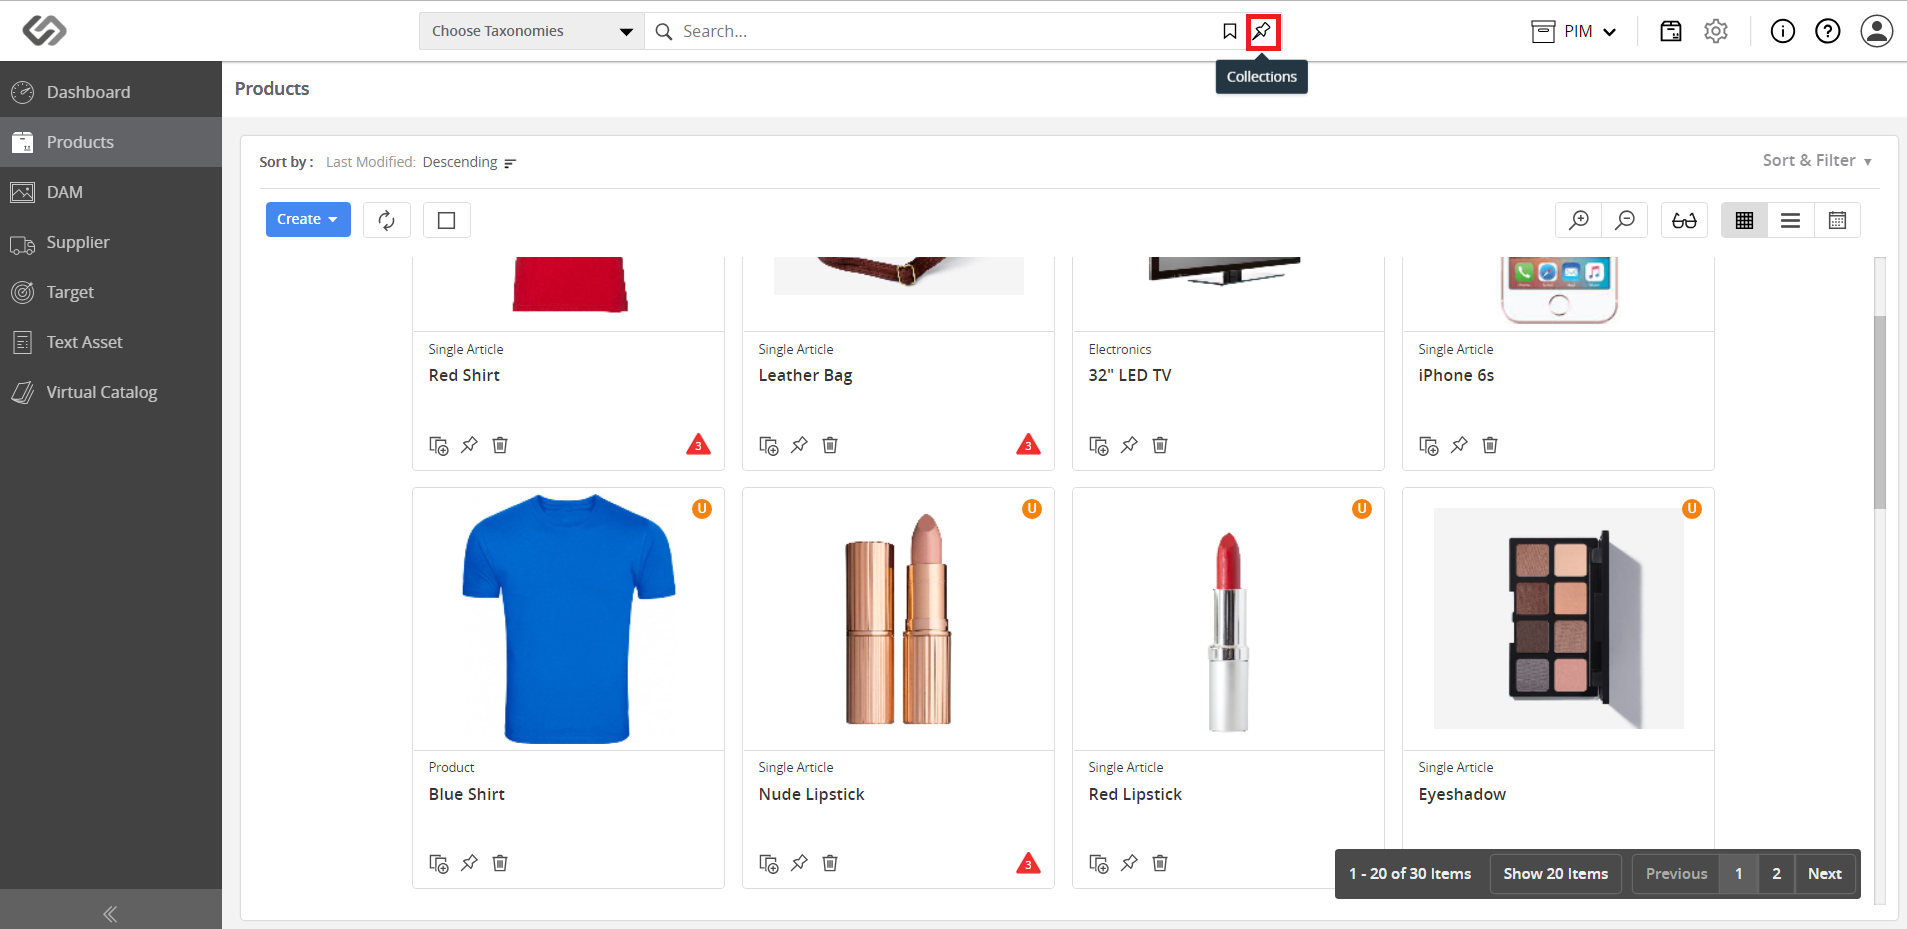Pin Blue Shirt to collection
This screenshot has height=929, width=1907.
coord(470,863)
